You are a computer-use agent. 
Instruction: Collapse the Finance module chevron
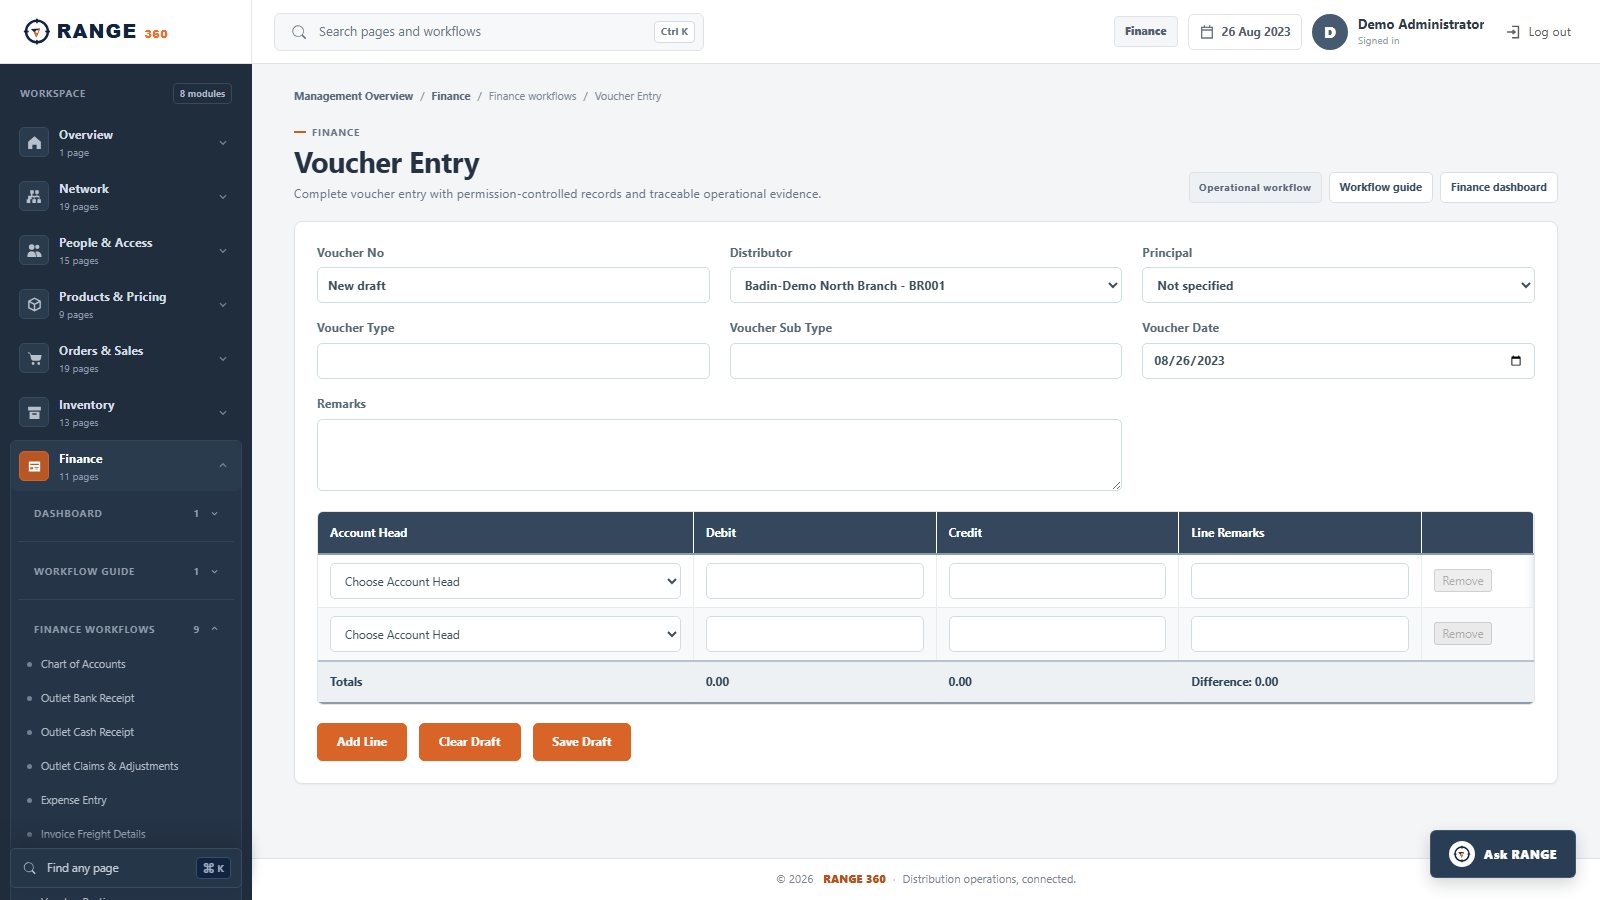coord(223,466)
